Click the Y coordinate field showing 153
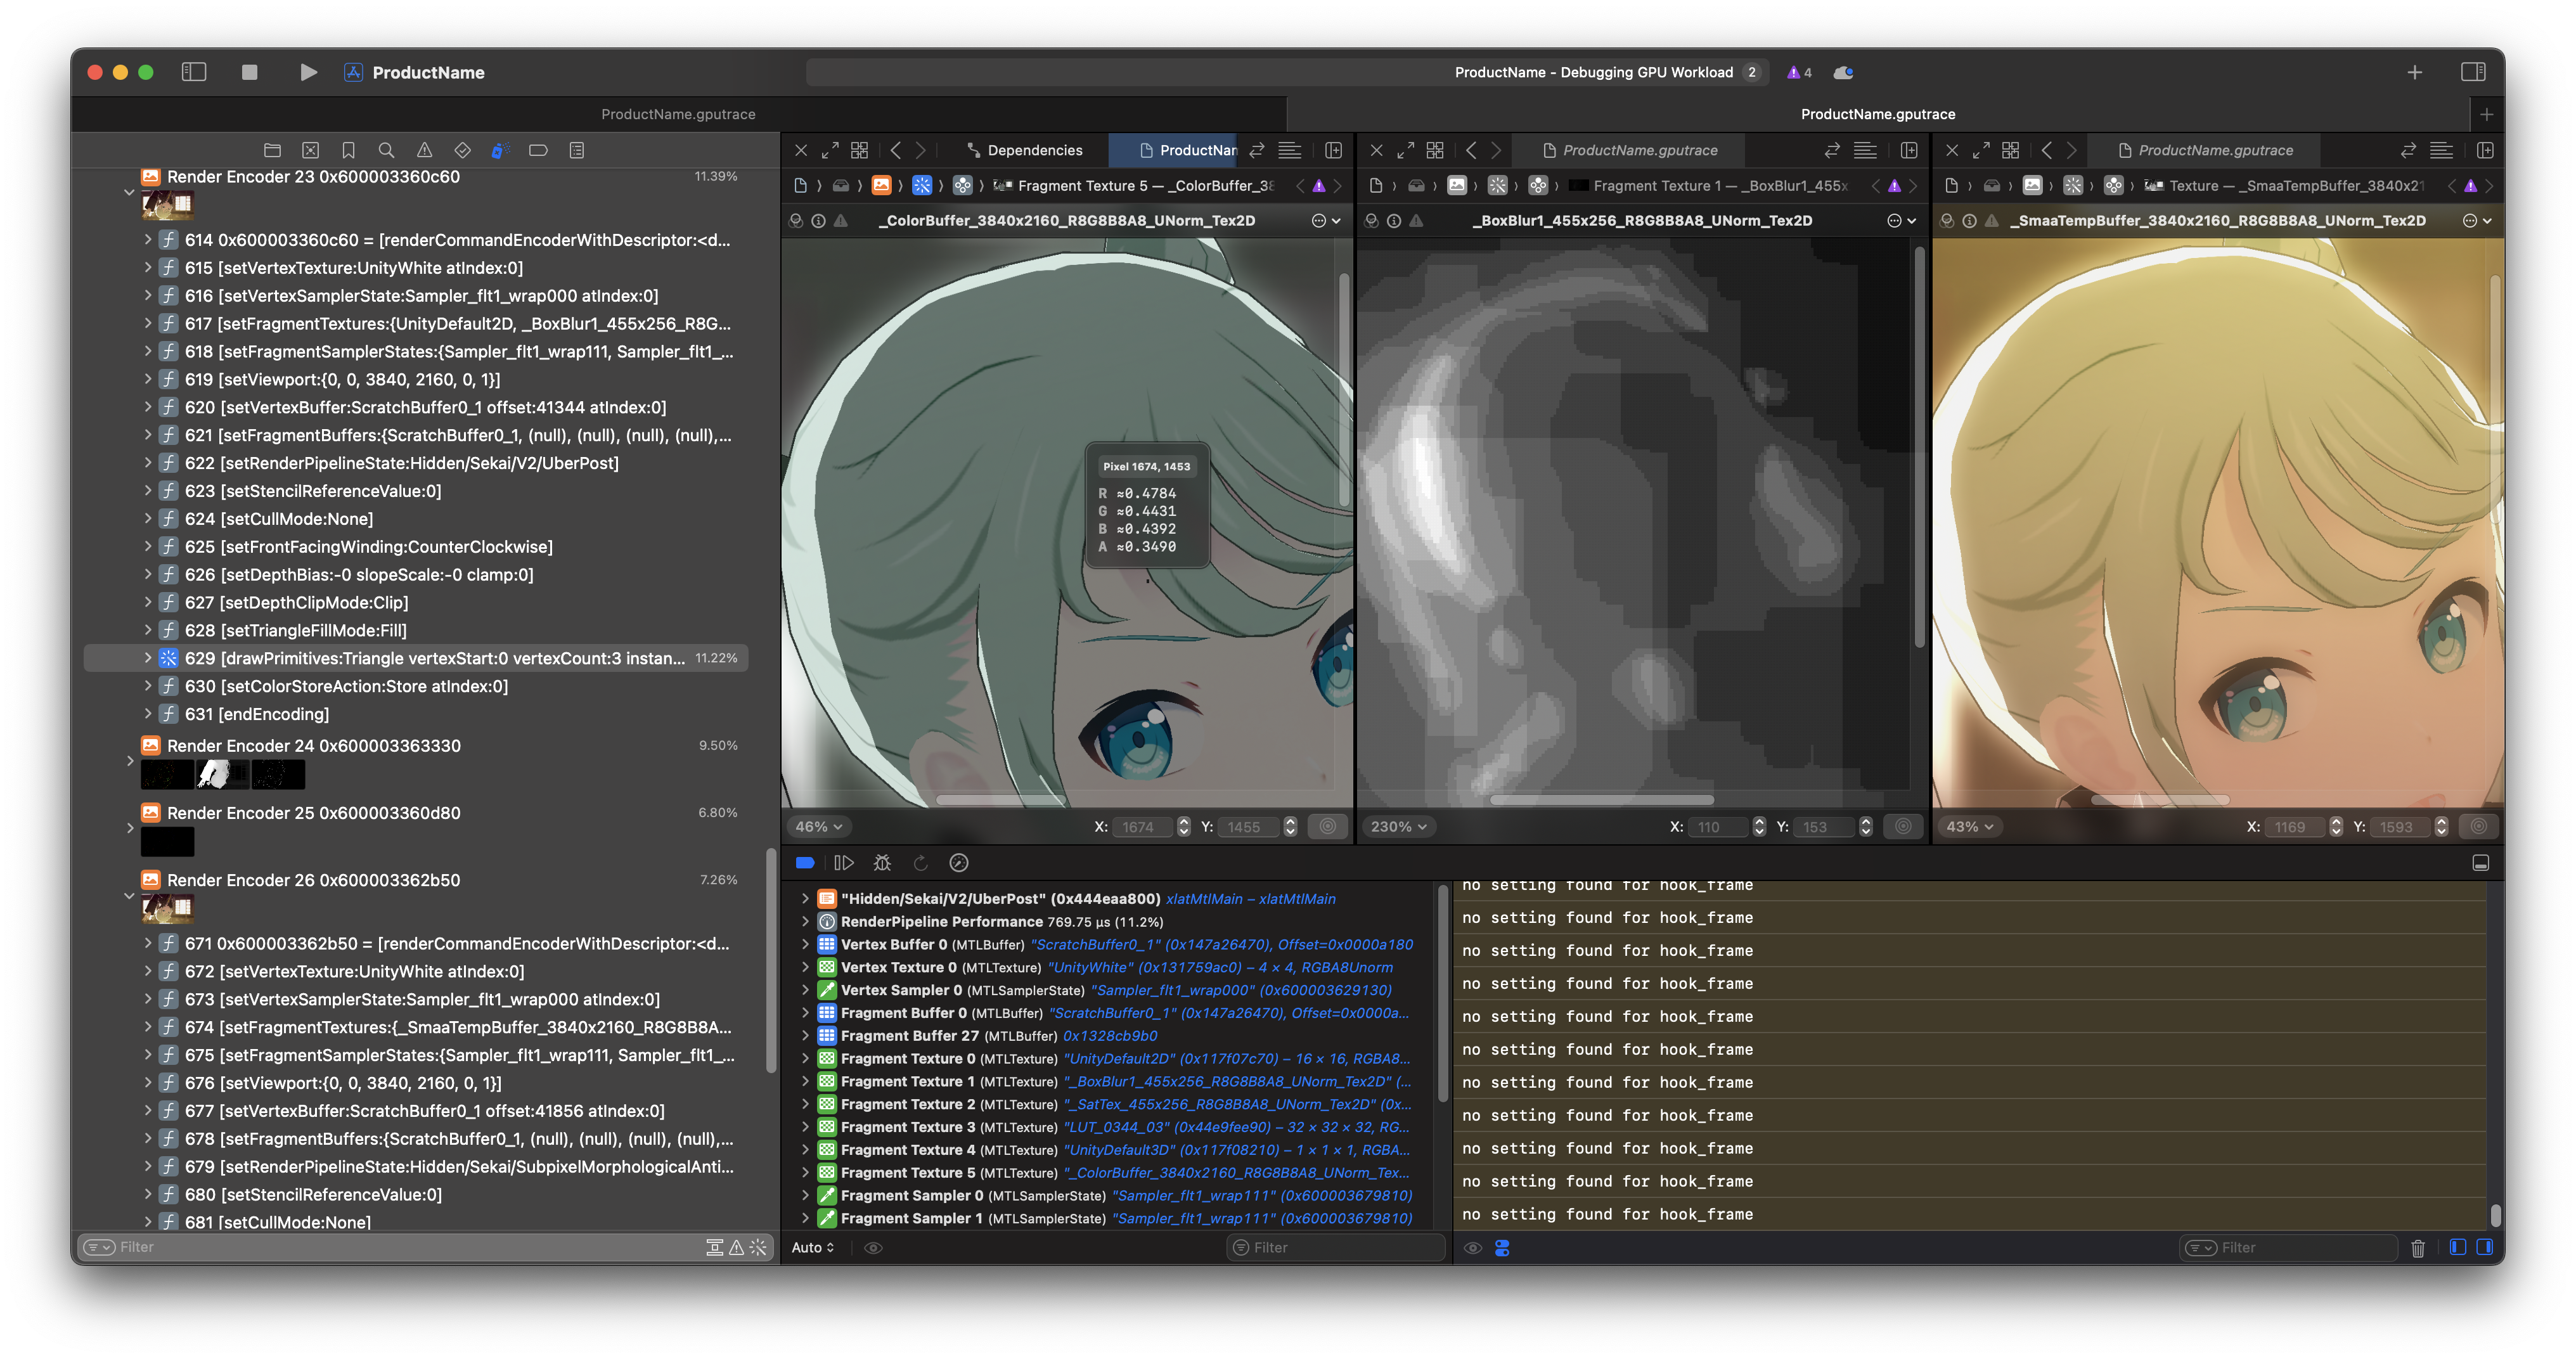The height and width of the screenshot is (1359, 2576). (1826, 827)
